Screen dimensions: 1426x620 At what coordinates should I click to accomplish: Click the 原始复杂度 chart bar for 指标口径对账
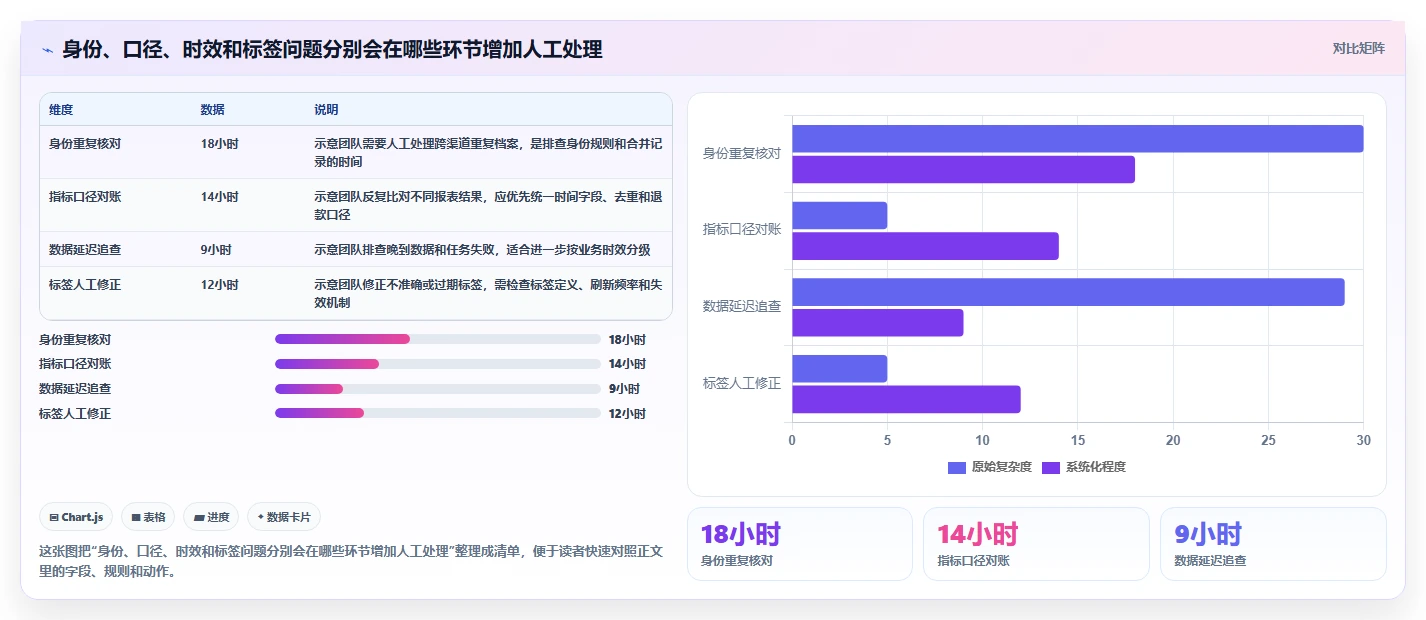pyautogui.click(x=840, y=215)
